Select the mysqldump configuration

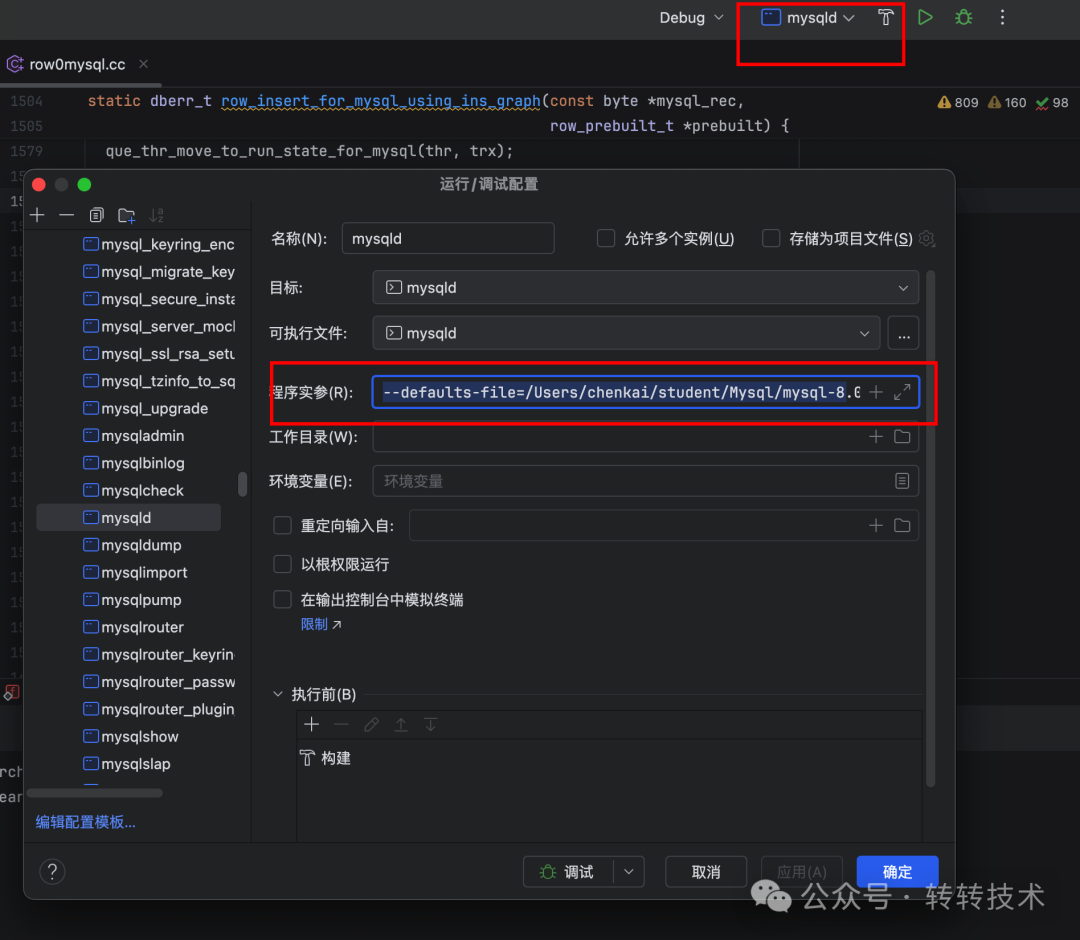141,545
